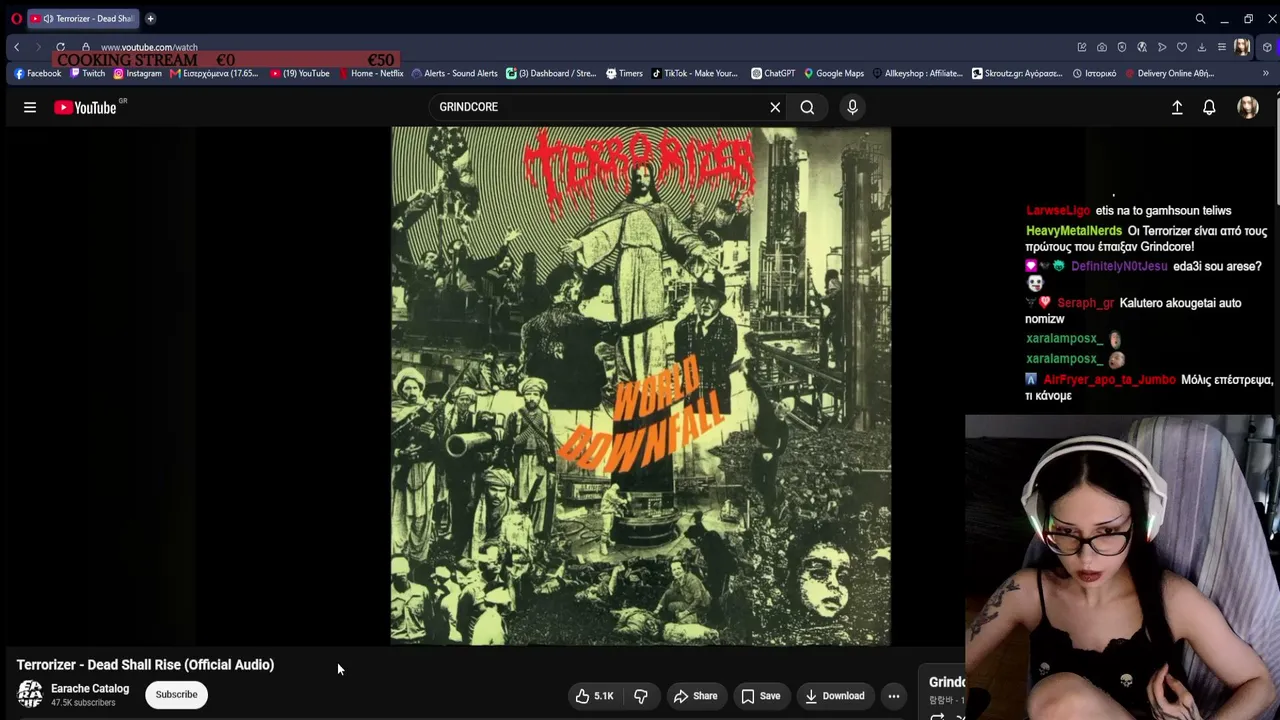Open the Opera edit/compose page icon
Viewport: 1280px width, 720px height.
(1082, 47)
